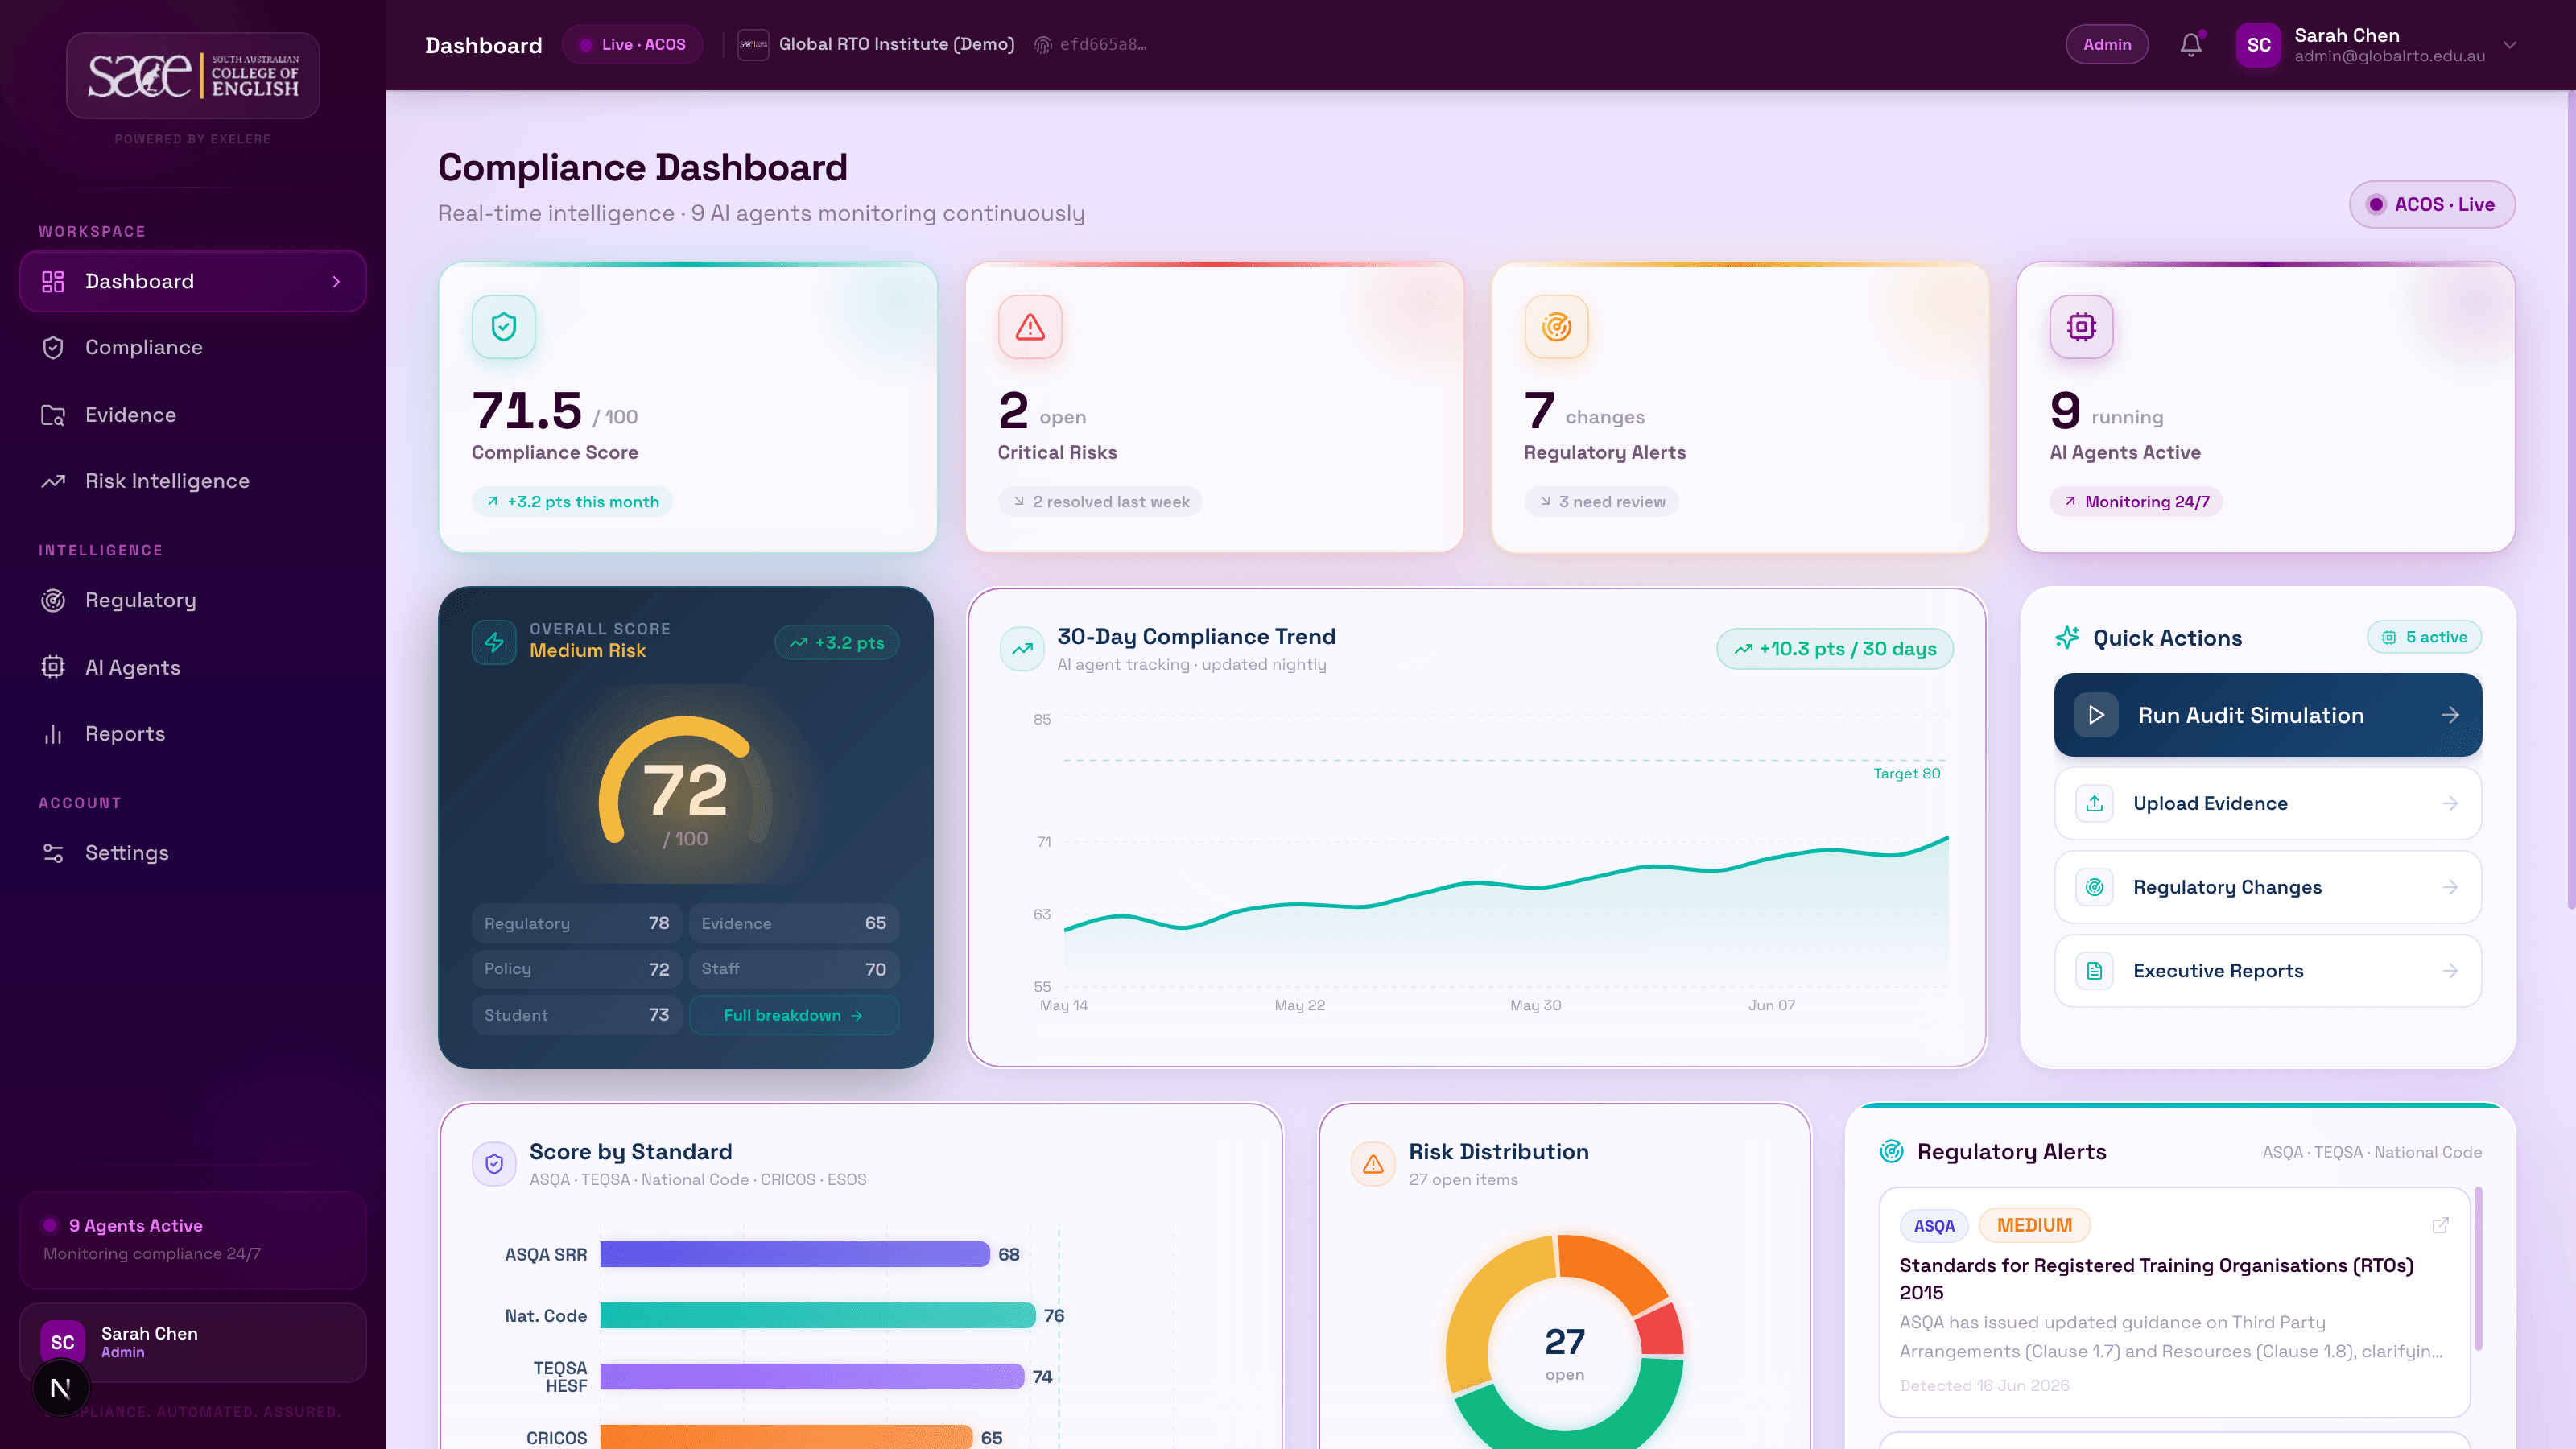The width and height of the screenshot is (2576, 1449).
Task: Click the Upload Evidence upload icon
Action: pos(2094,803)
